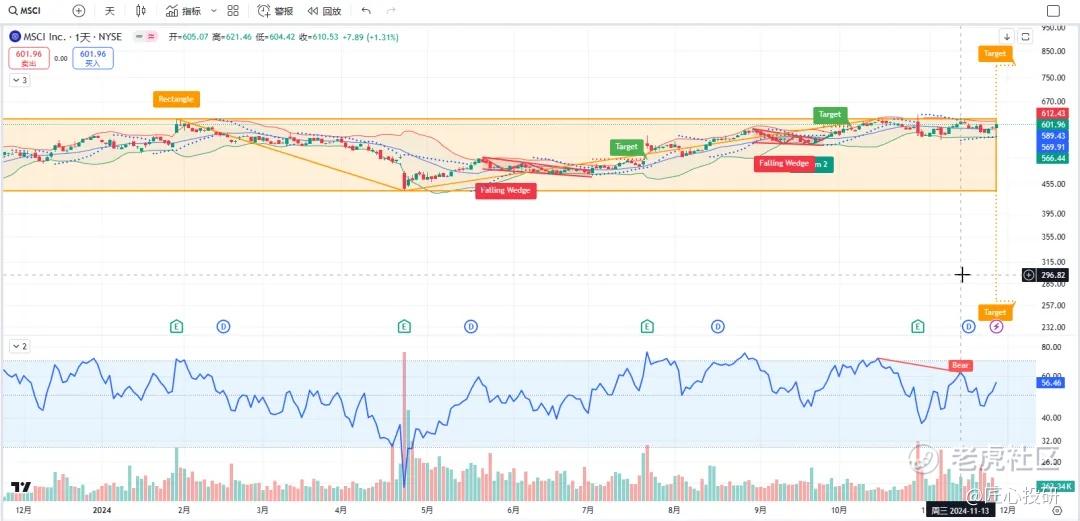
Task: Click the maximize pane bracket icon
Action: click(1025, 37)
